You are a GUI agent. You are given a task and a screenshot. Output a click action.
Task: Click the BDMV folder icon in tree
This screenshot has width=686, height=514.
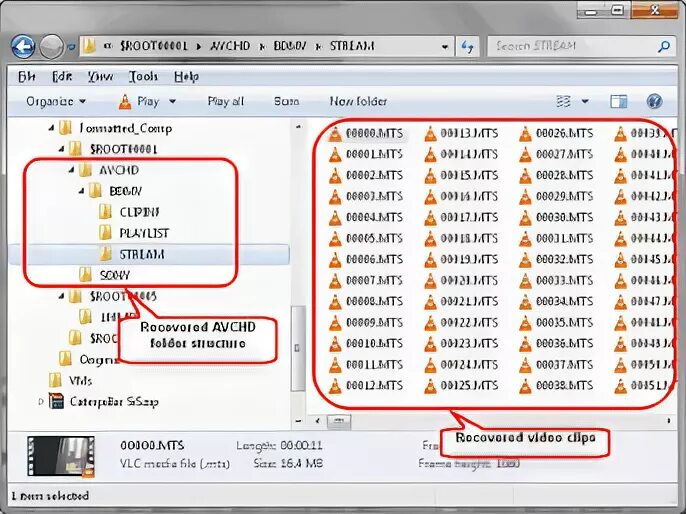95,191
